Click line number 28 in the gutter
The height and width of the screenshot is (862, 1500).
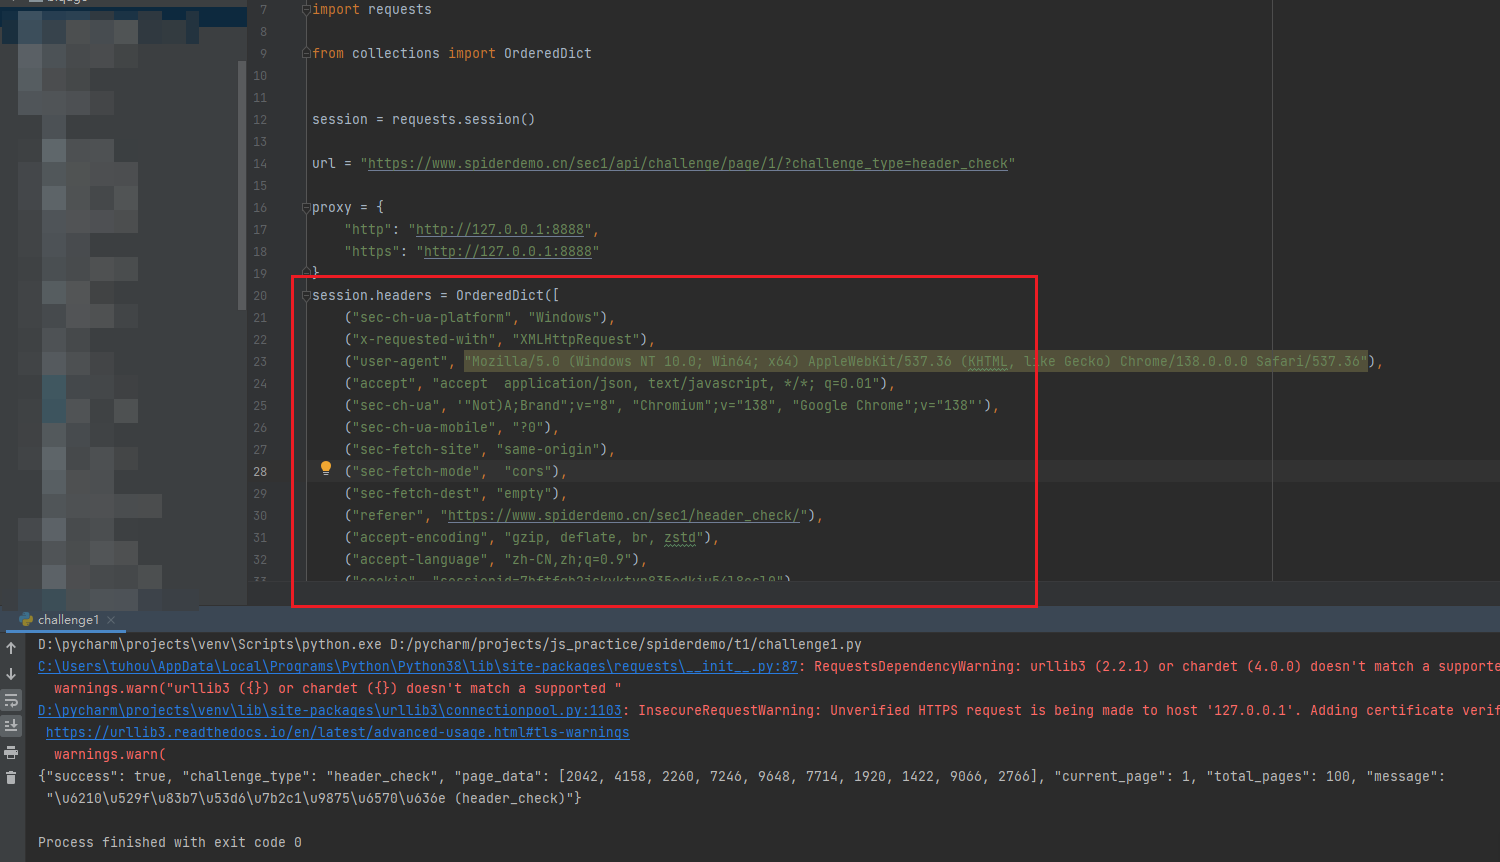tap(260, 472)
